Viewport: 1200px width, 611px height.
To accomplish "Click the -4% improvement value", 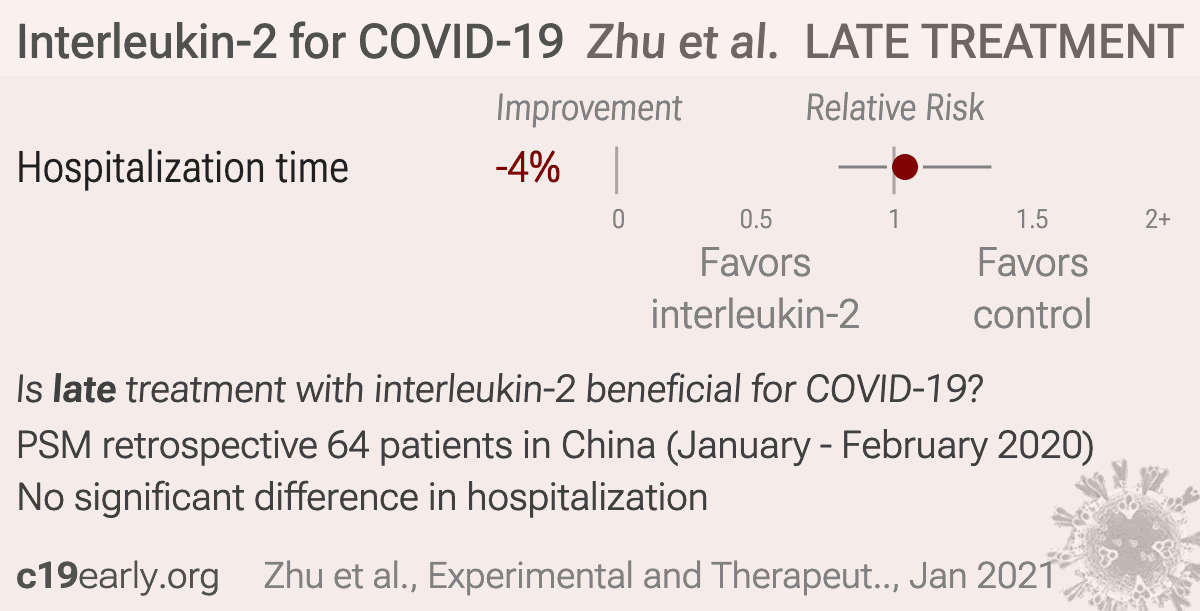I will [x=527, y=168].
